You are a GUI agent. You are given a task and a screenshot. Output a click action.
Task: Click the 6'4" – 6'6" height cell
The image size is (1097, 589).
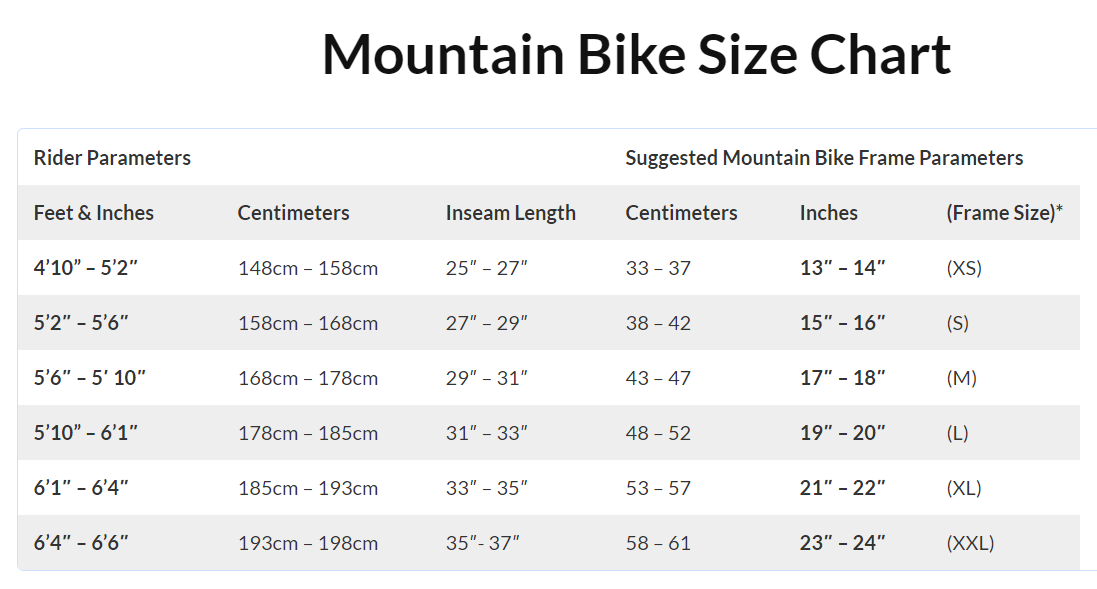[x=81, y=543]
